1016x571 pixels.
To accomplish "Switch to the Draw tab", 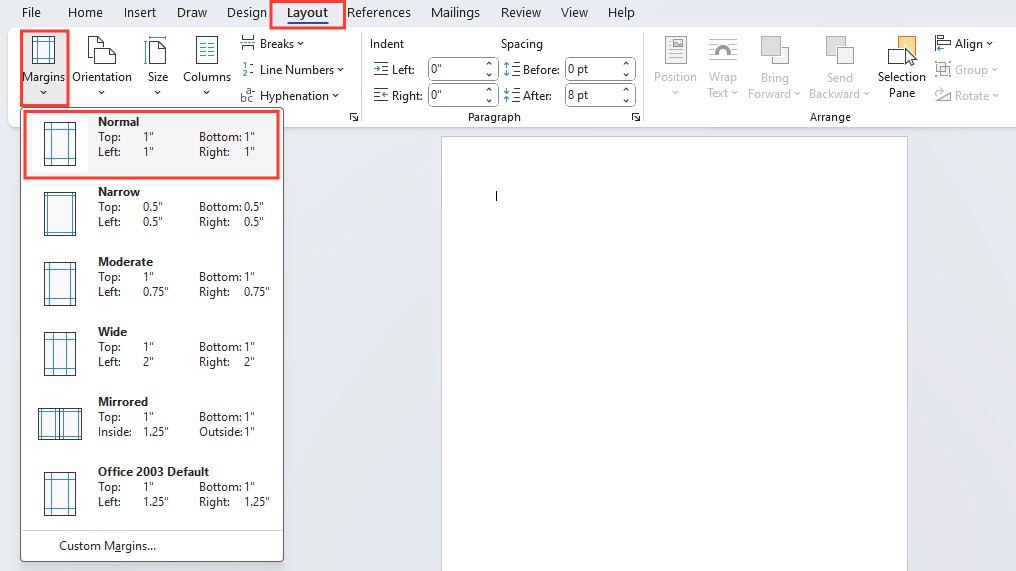I will 192,12.
